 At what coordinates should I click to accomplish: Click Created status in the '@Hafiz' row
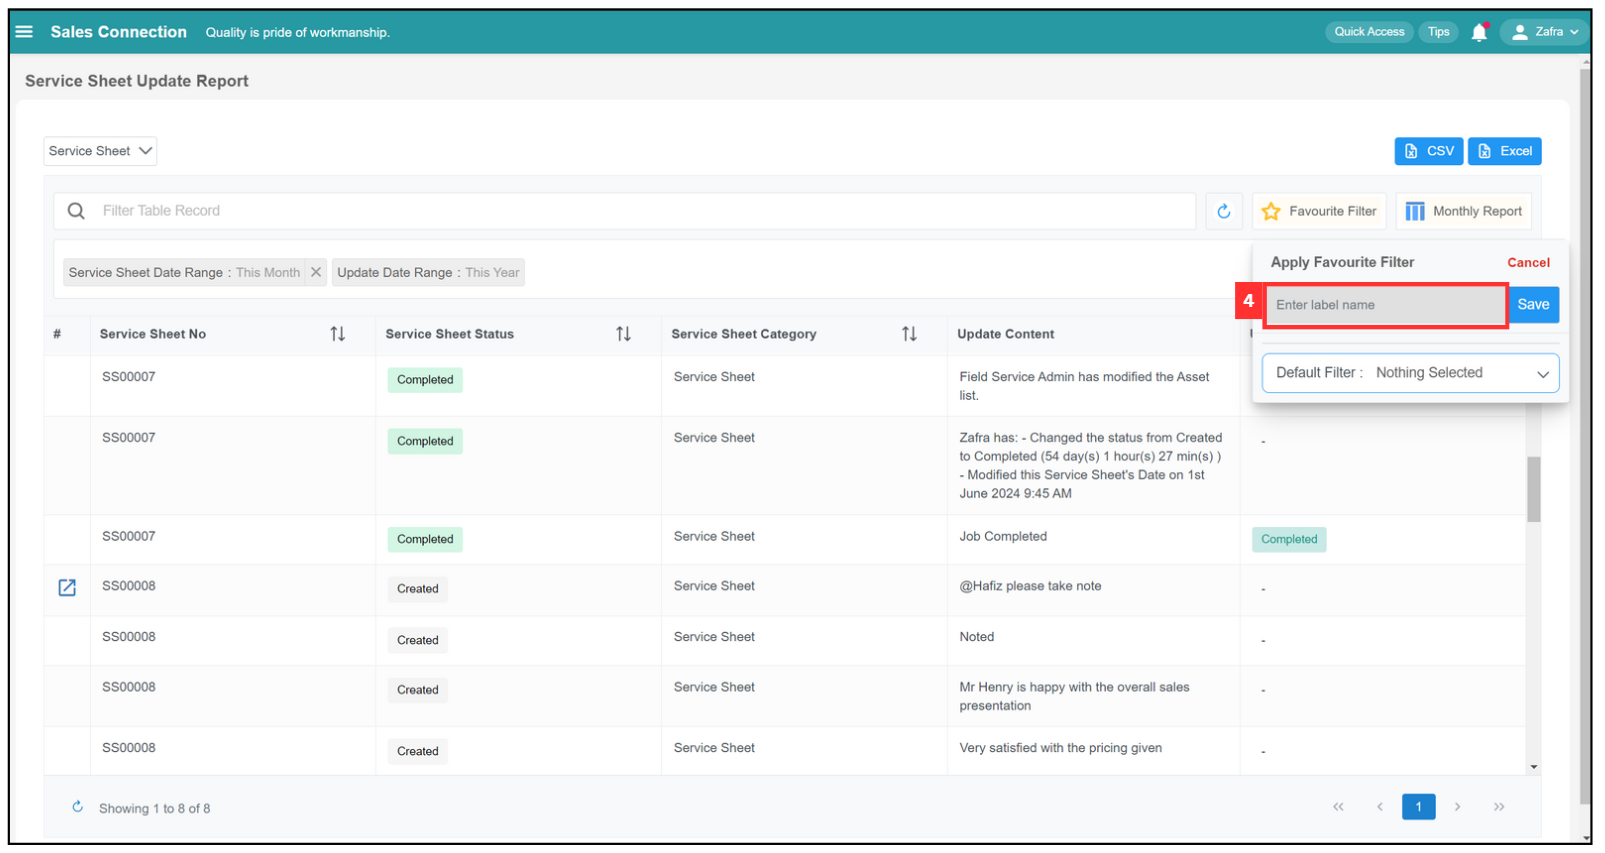(417, 589)
